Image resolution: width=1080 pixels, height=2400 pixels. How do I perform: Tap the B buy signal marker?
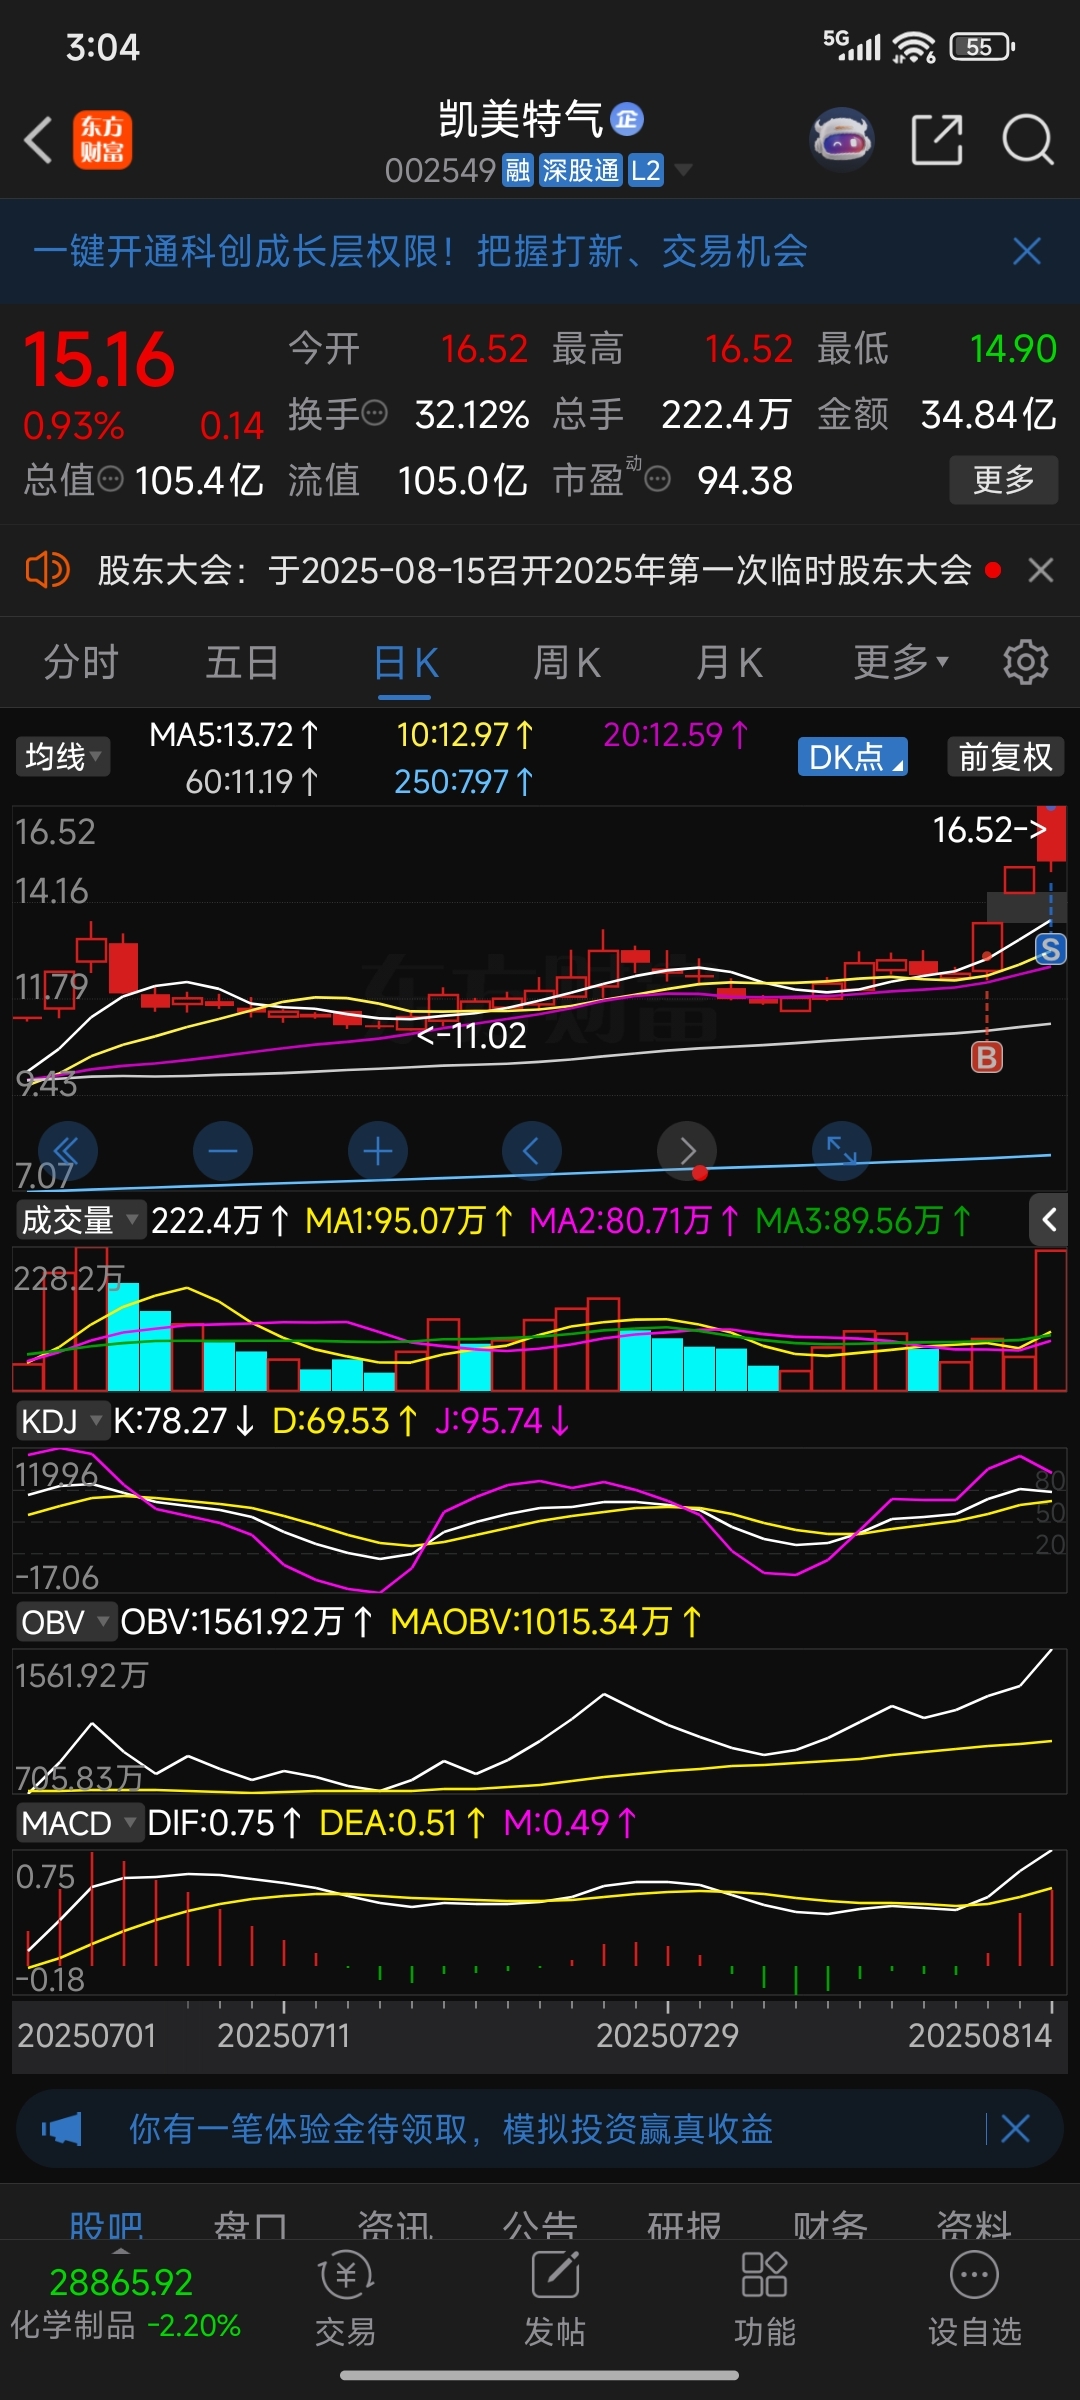click(987, 1057)
